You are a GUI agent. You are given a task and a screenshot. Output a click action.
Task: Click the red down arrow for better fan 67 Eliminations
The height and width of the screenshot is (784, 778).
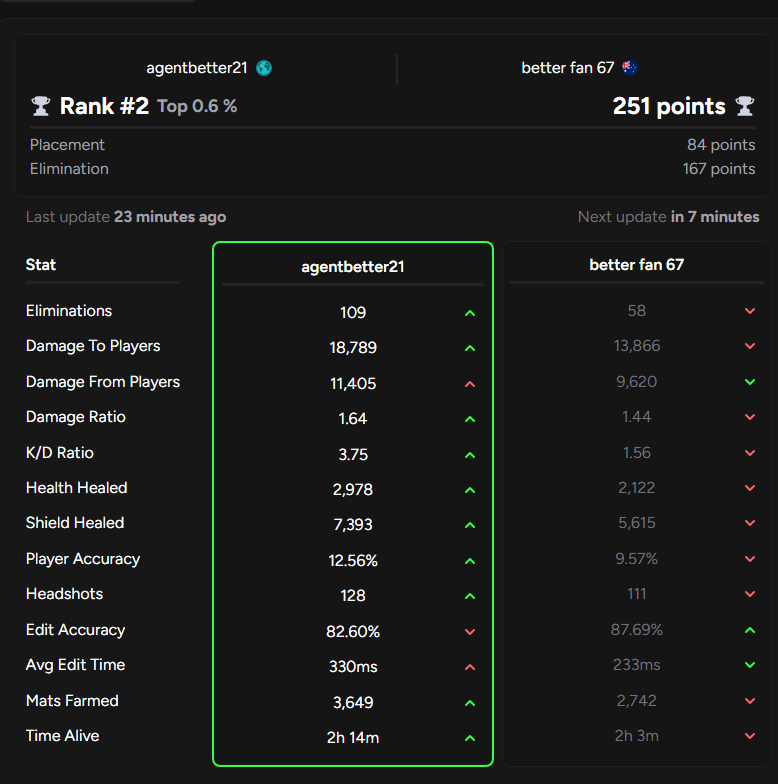(x=750, y=311)
